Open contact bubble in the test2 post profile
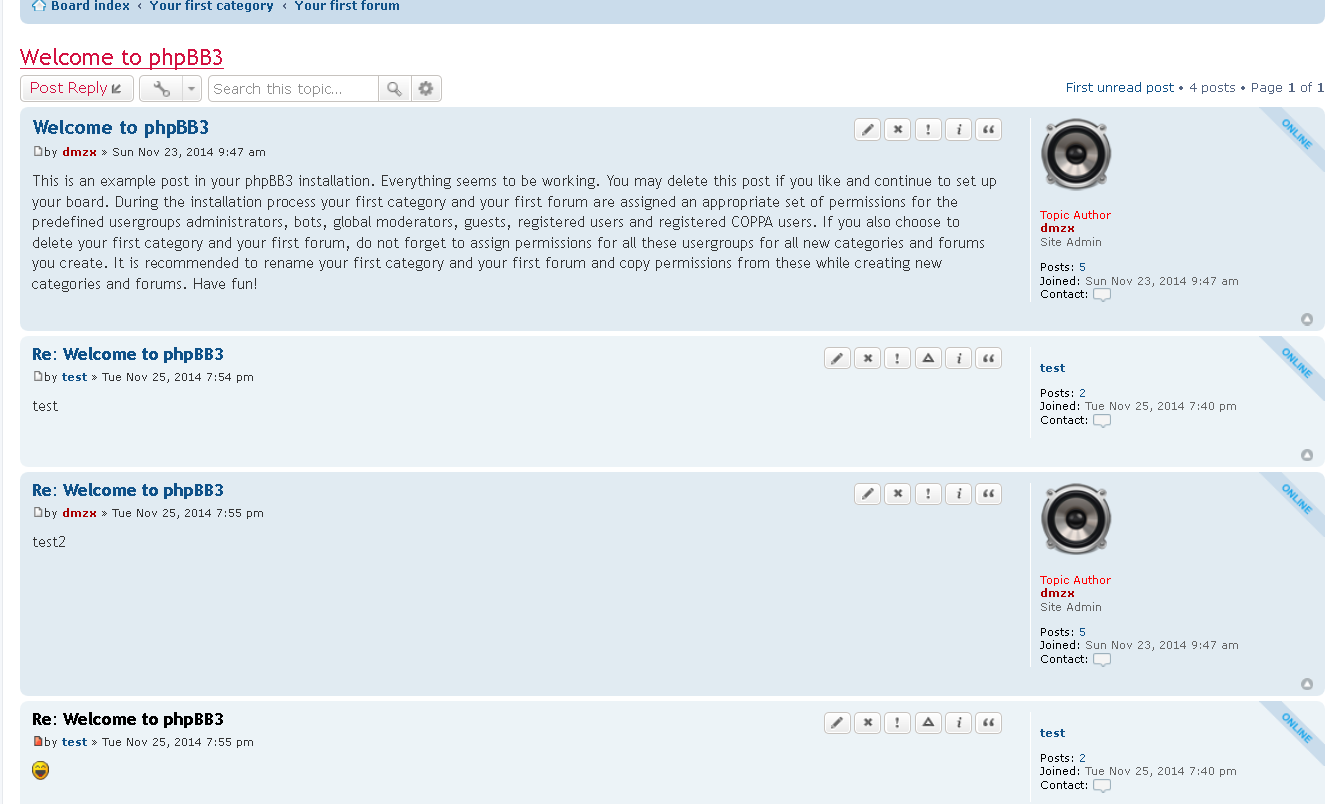 [x=1102, y=660]
